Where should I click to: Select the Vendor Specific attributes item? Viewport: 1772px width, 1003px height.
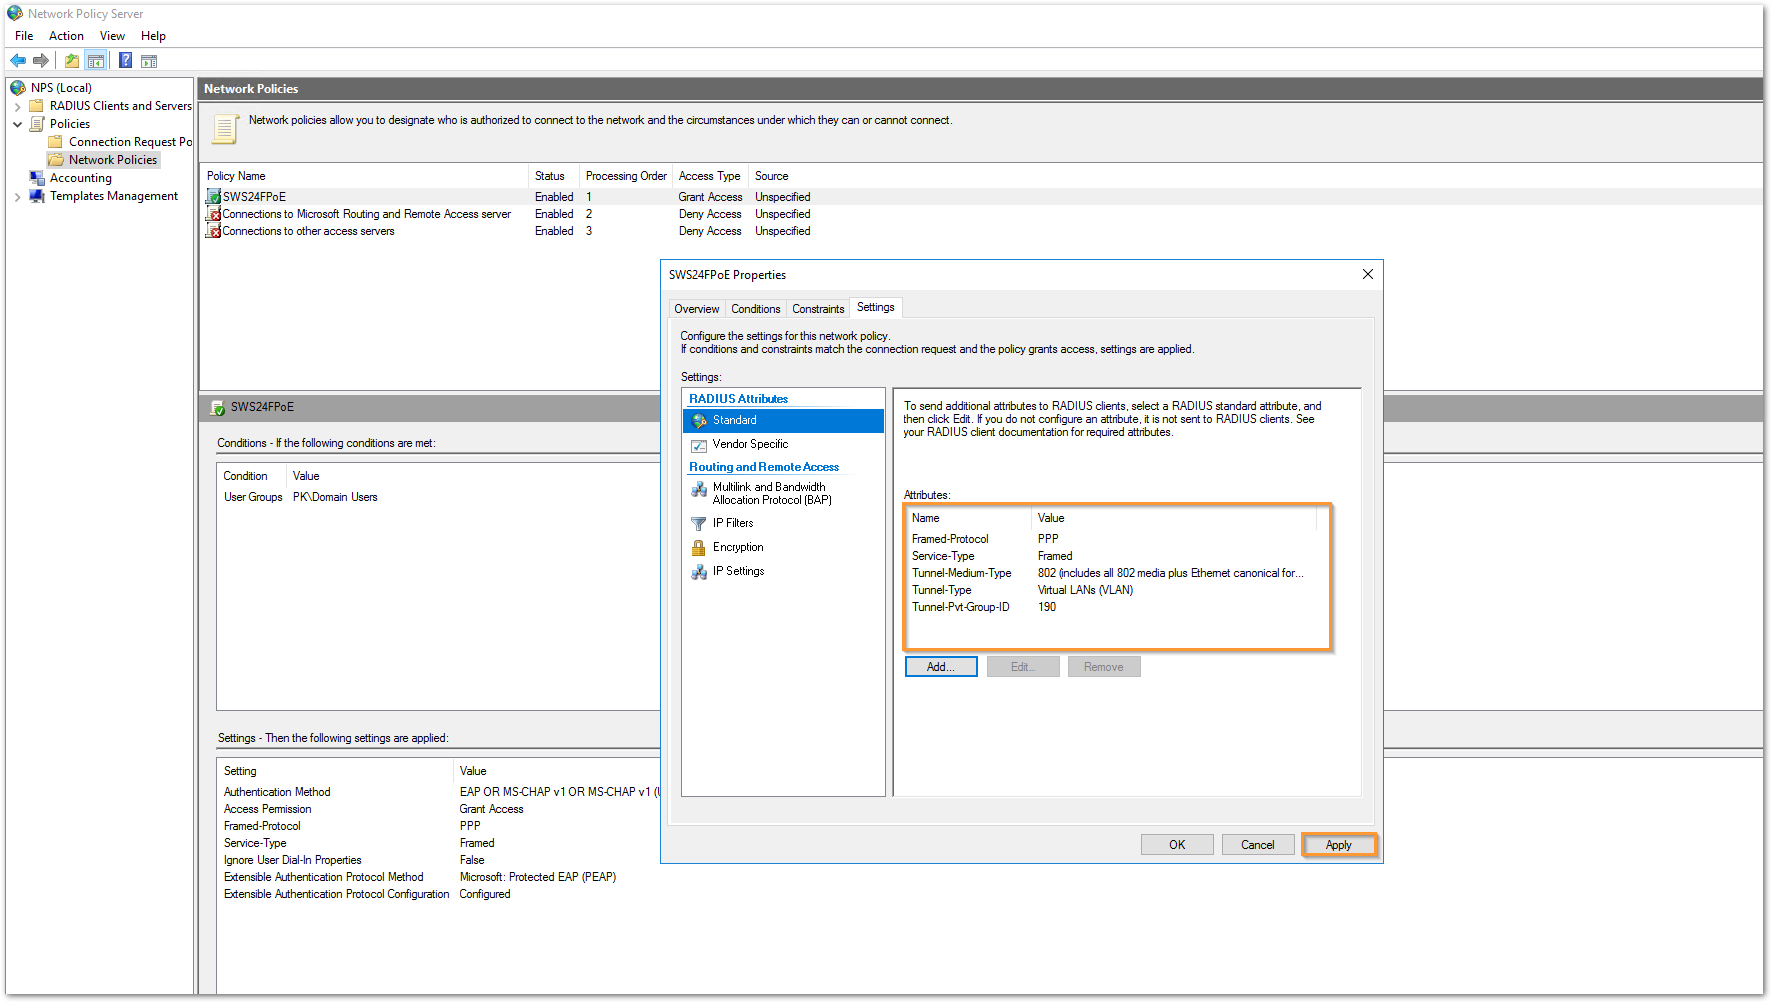750,444
